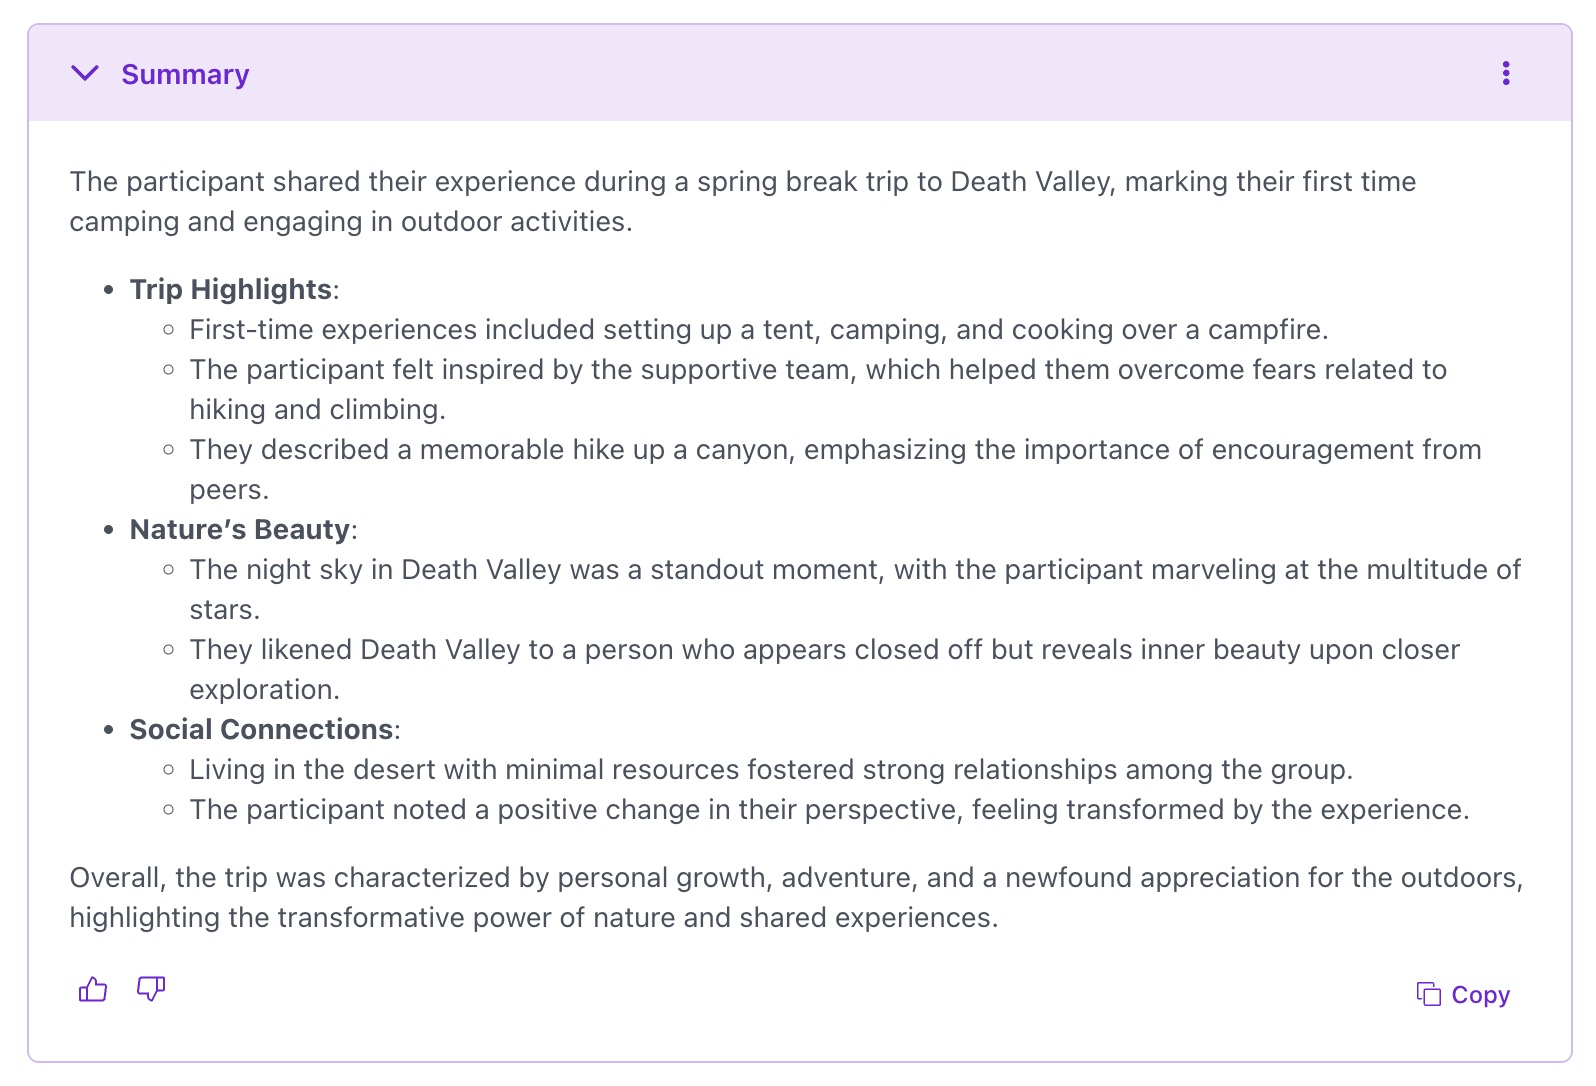Click the overlapping-squares Copy icon

(1428, 994)
